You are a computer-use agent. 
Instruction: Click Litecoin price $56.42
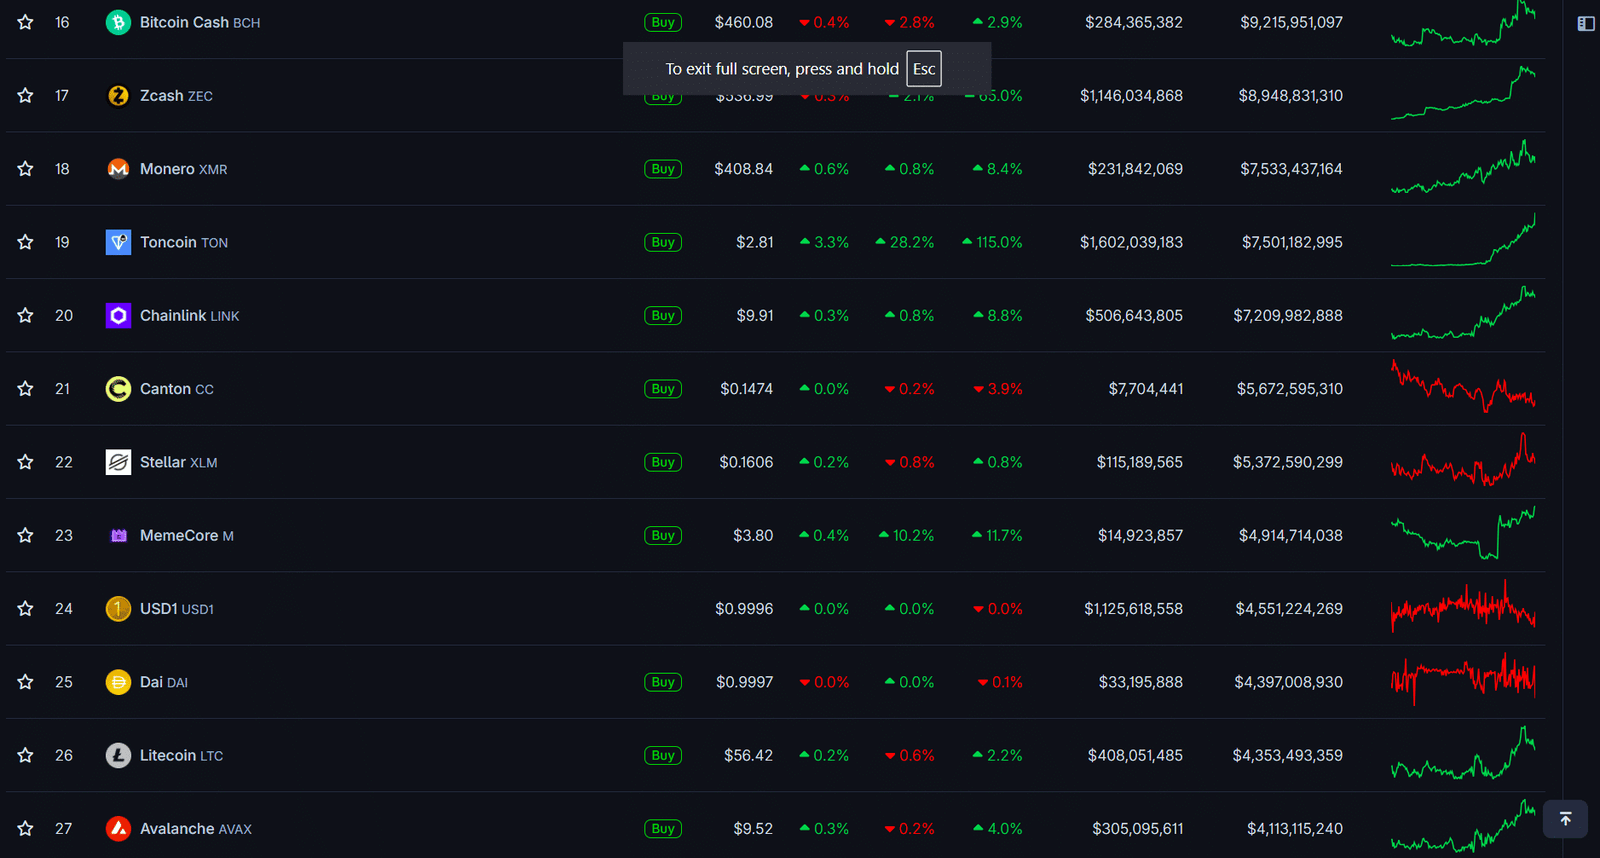(748, 755)
